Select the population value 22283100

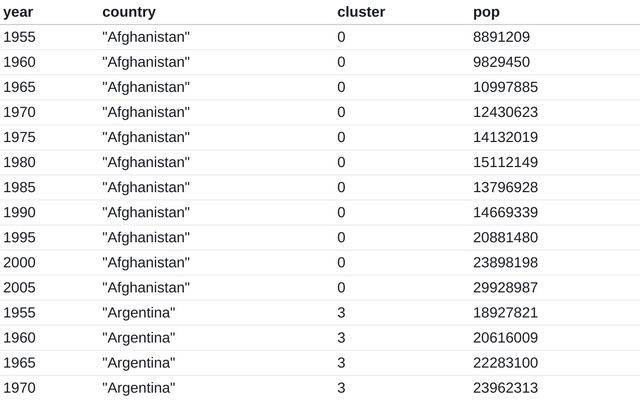[x=505, y=362]
